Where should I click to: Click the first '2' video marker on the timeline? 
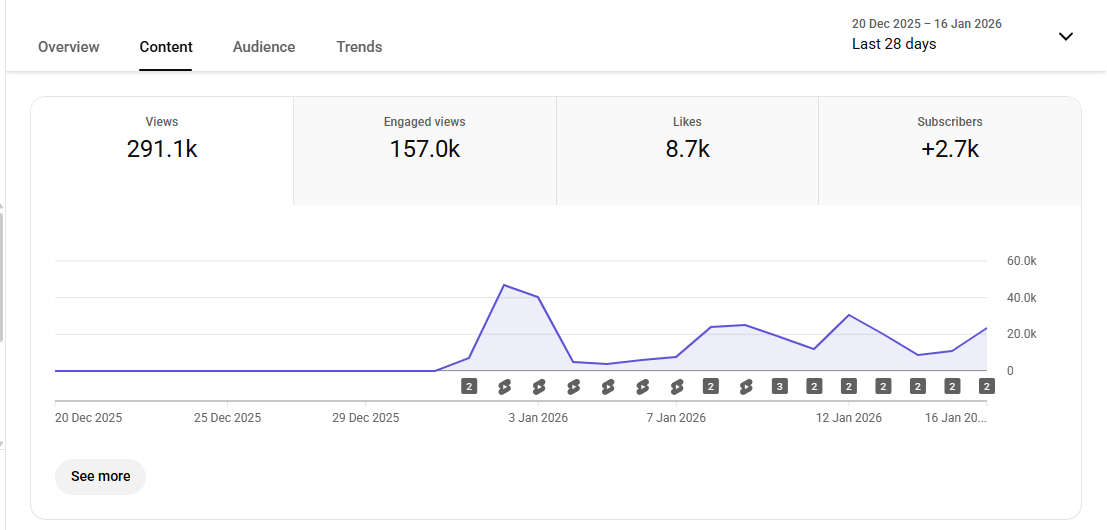point(469,386)
